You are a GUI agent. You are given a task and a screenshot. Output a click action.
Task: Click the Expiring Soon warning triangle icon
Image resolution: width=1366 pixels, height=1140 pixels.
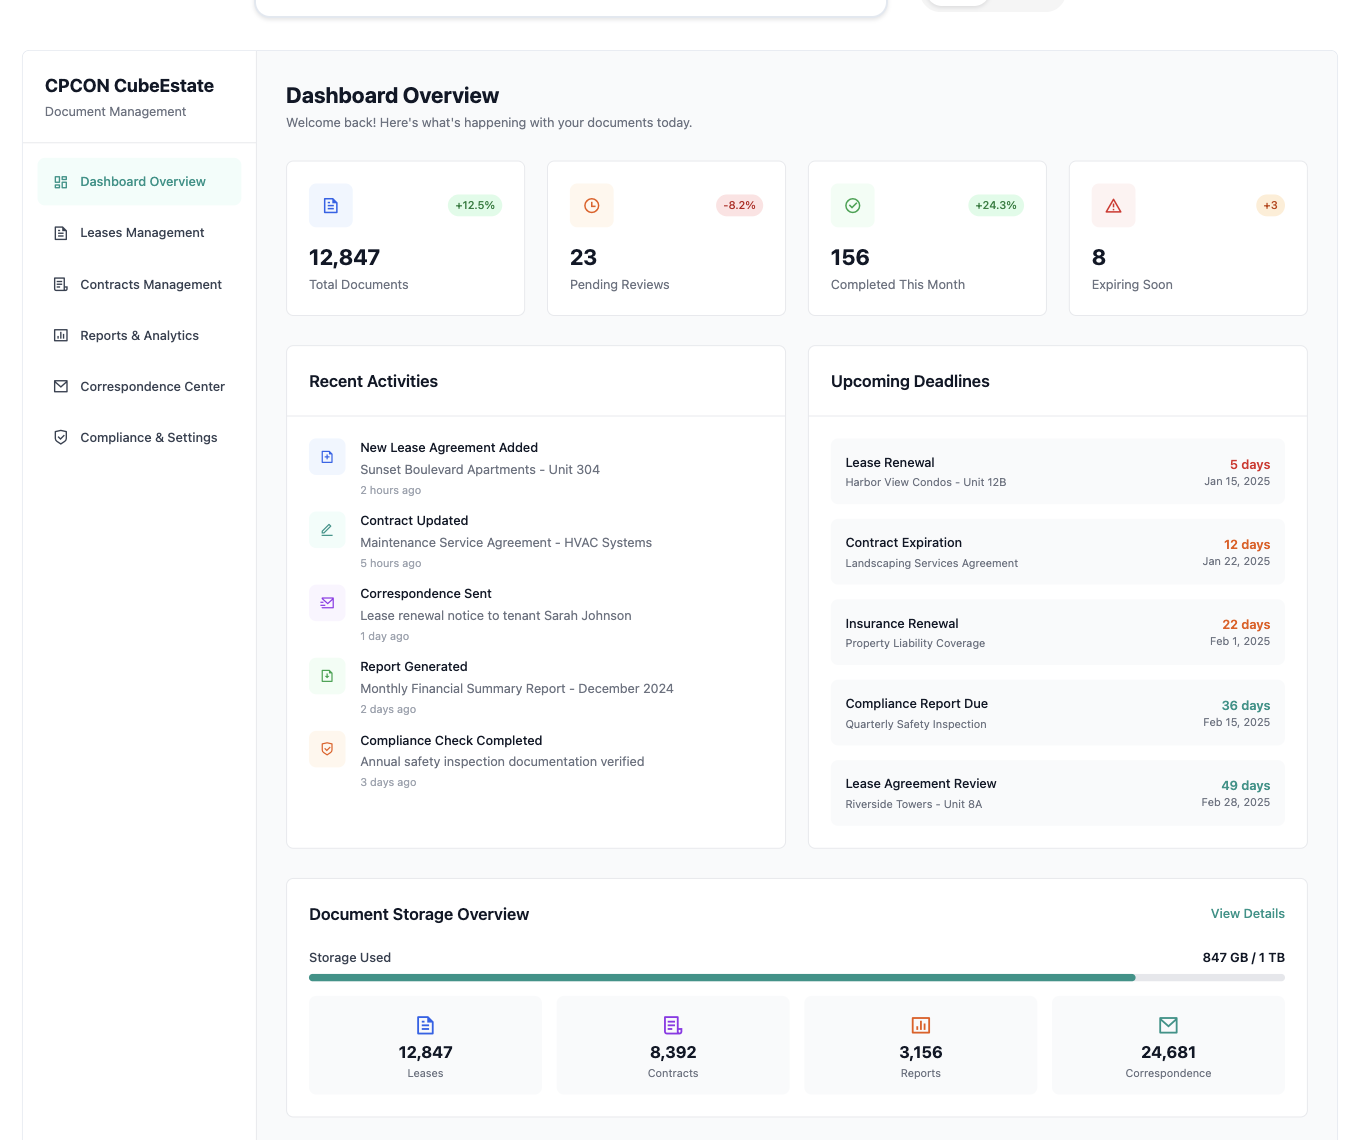1113,205
